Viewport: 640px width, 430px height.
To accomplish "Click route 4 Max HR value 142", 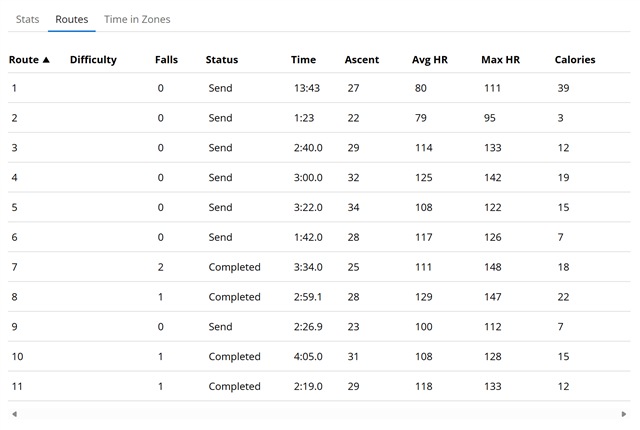I will pyautogui.click(x=491, y=178).
